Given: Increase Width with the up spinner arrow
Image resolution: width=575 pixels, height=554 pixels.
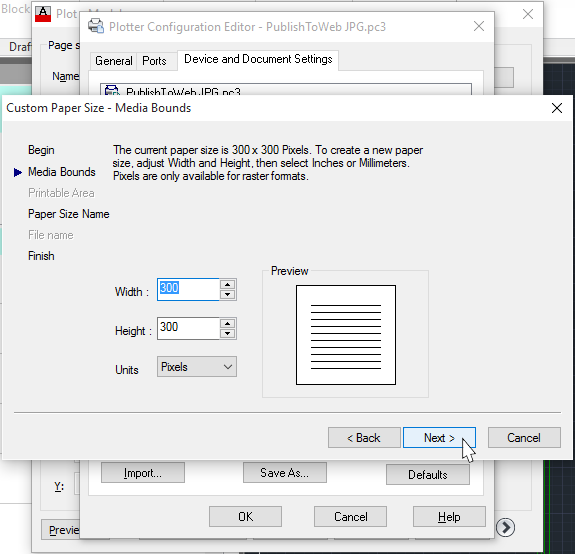Looking at the screenshot, I should point(228,285).
